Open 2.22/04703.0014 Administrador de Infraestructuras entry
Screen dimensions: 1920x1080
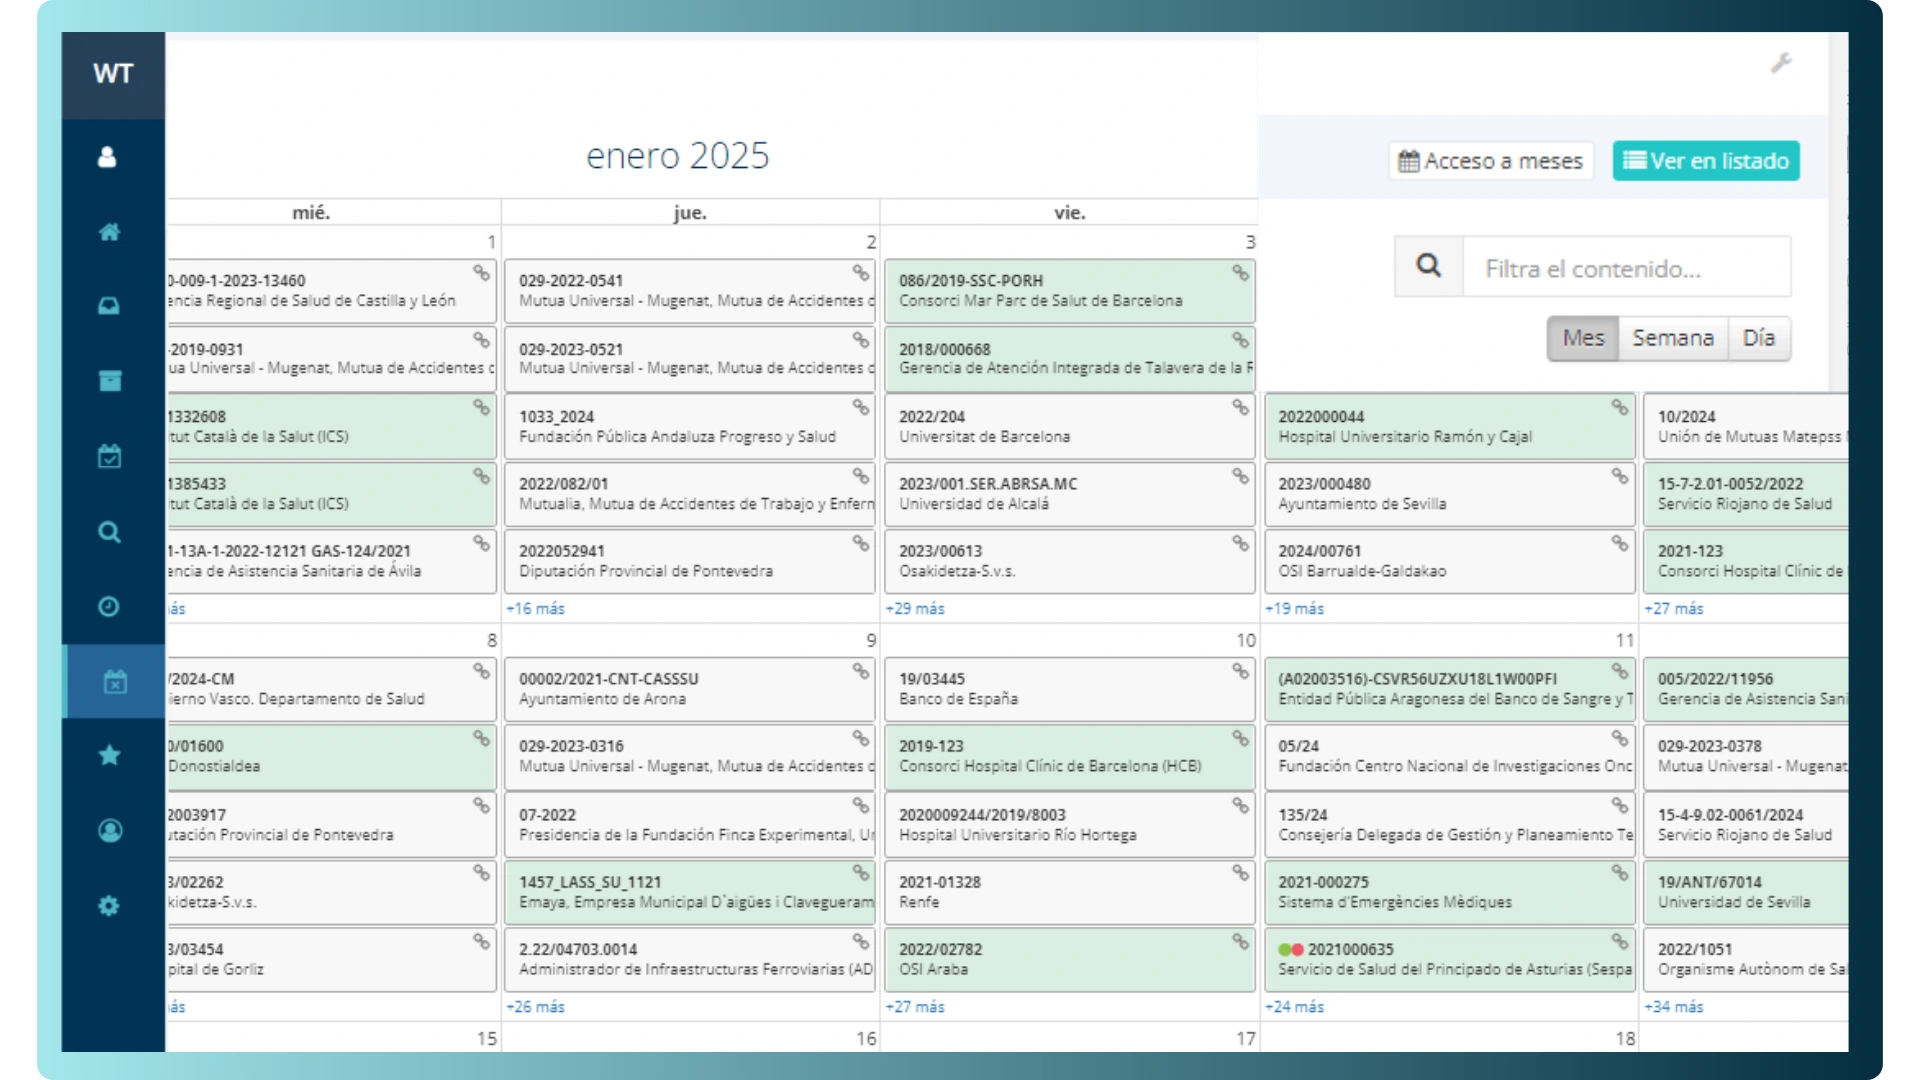tap(690, 959)
